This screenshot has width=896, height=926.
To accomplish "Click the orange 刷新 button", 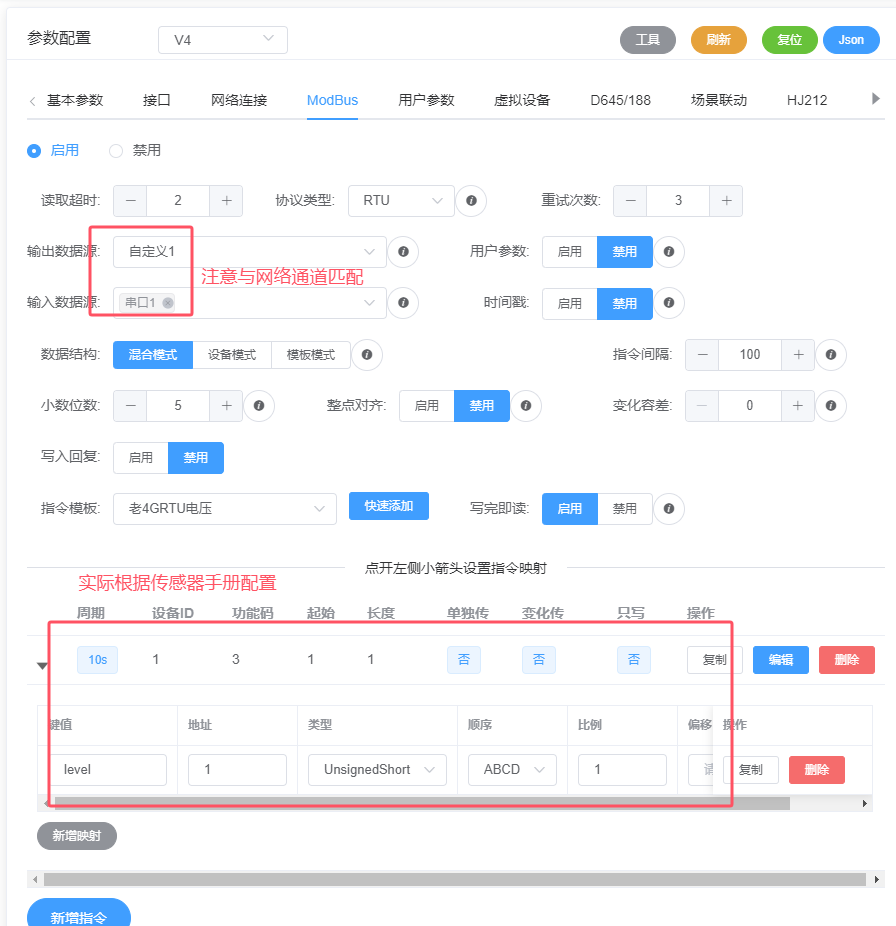I will 719,40.
